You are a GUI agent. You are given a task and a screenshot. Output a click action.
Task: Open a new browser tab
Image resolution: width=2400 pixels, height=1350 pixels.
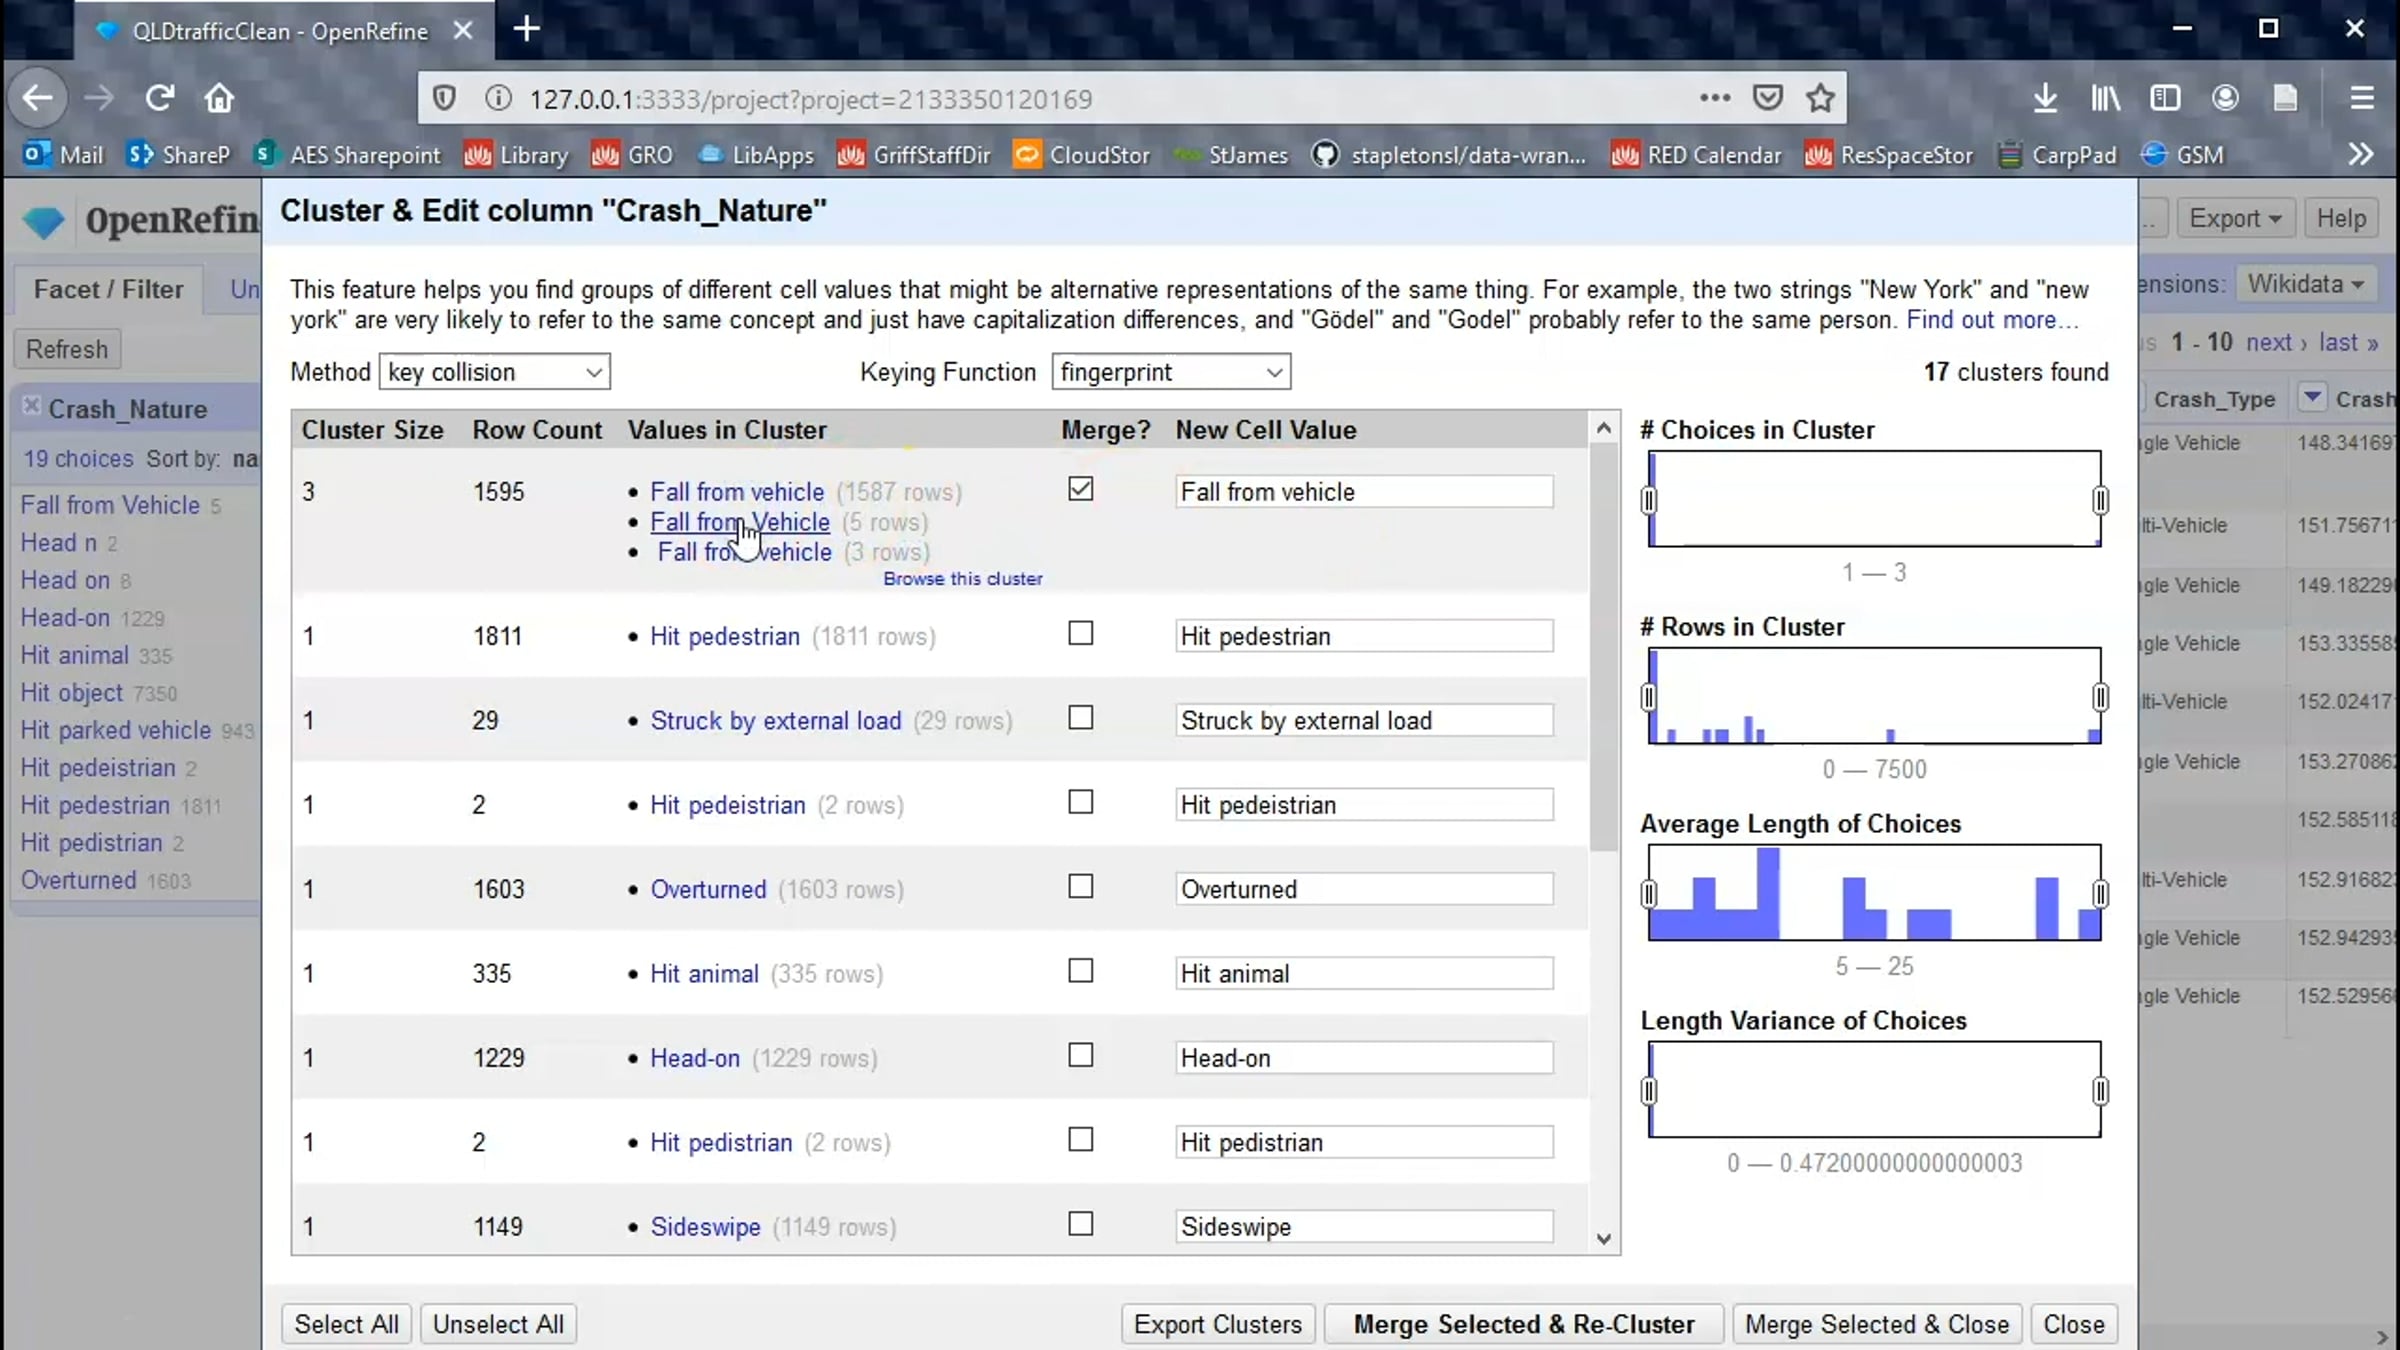pos(527,30)
